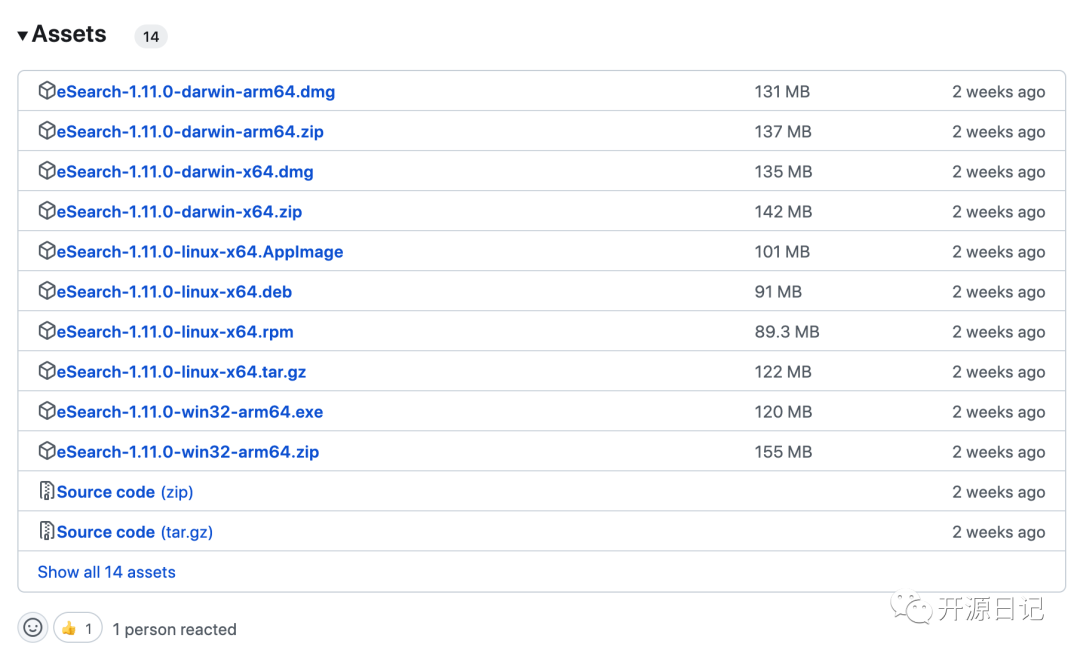Click the 155 MB size text
The image size is (1080, 656).
pos(783,451)
